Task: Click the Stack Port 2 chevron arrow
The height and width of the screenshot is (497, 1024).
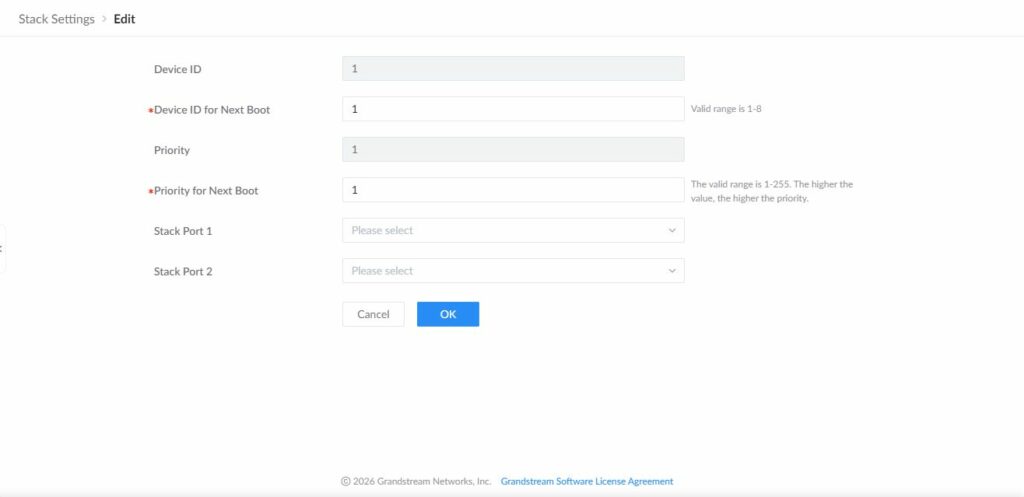Action: click(672, 271)
